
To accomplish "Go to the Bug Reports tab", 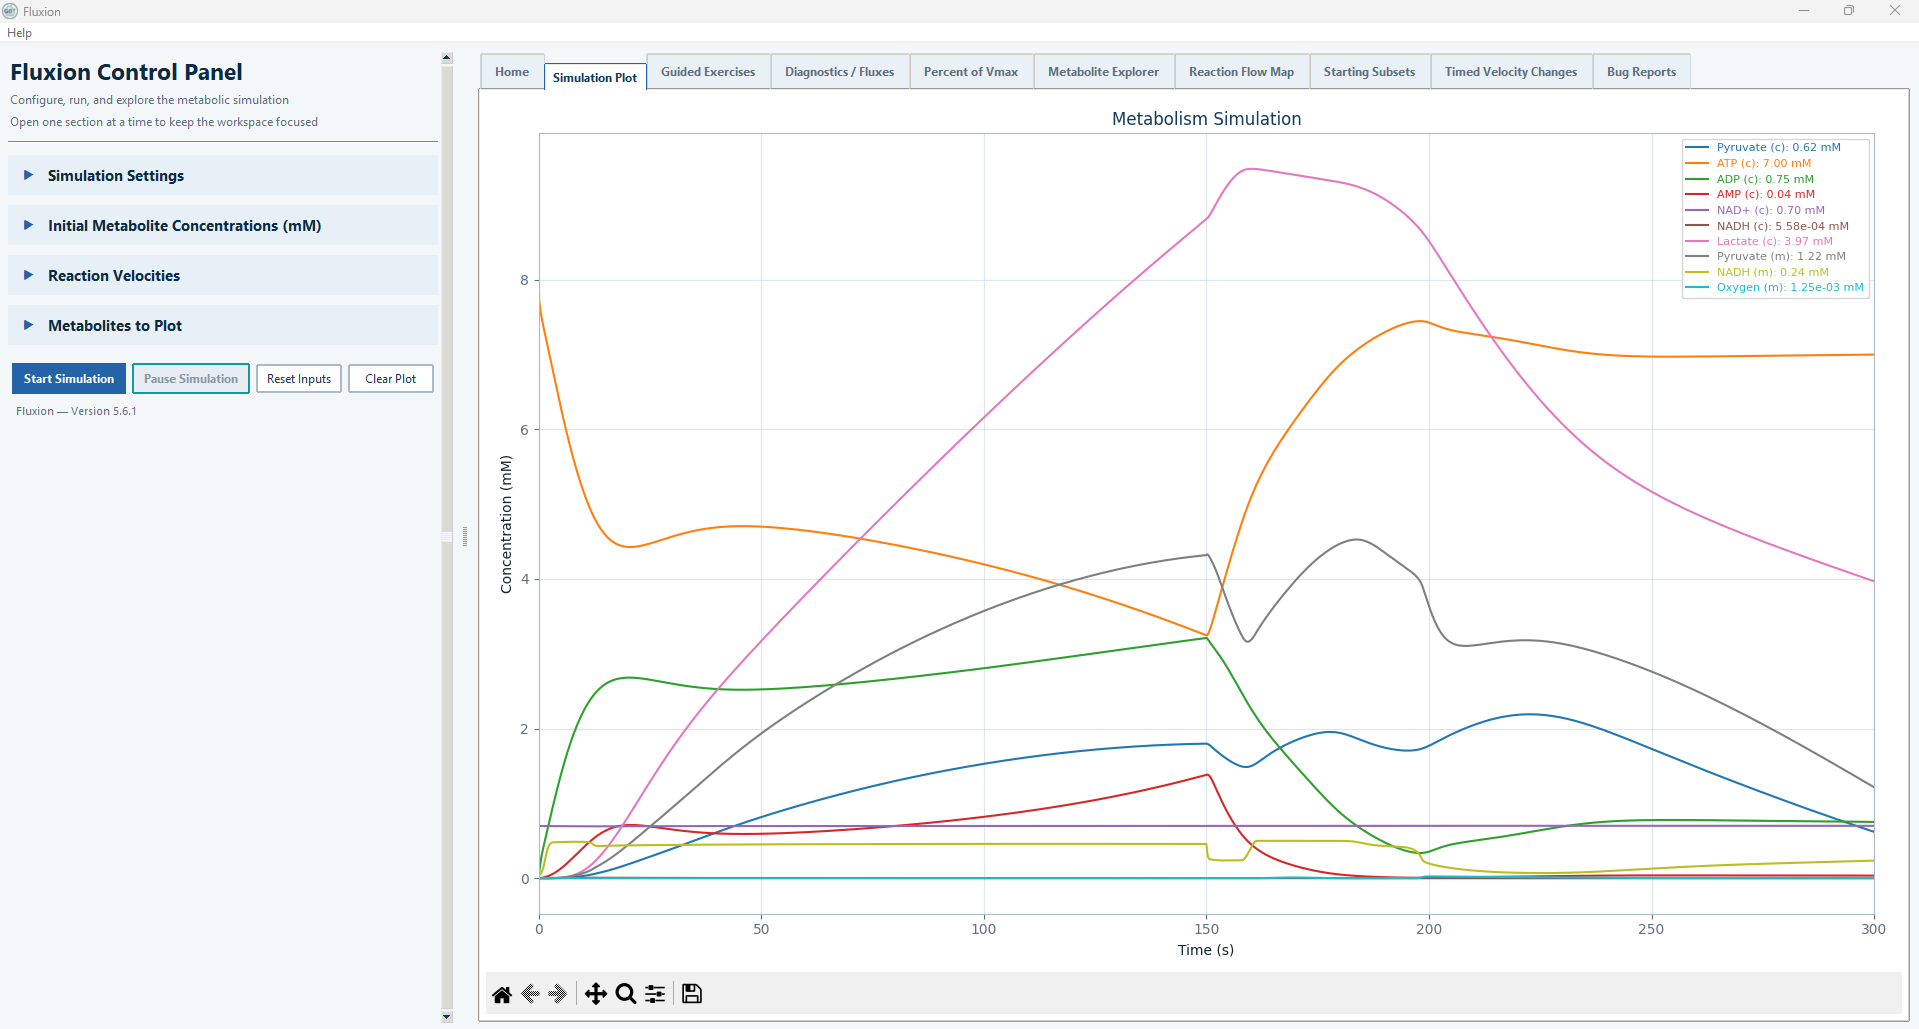I will [1641, 72].
